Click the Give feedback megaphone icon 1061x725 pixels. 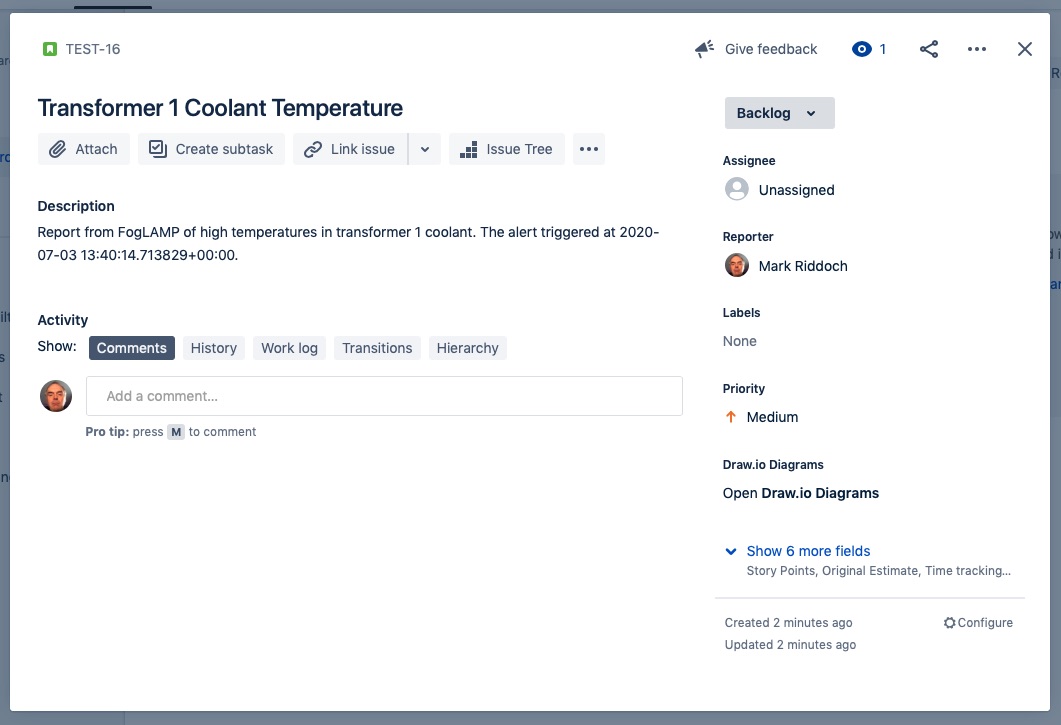tap(703, 48)
